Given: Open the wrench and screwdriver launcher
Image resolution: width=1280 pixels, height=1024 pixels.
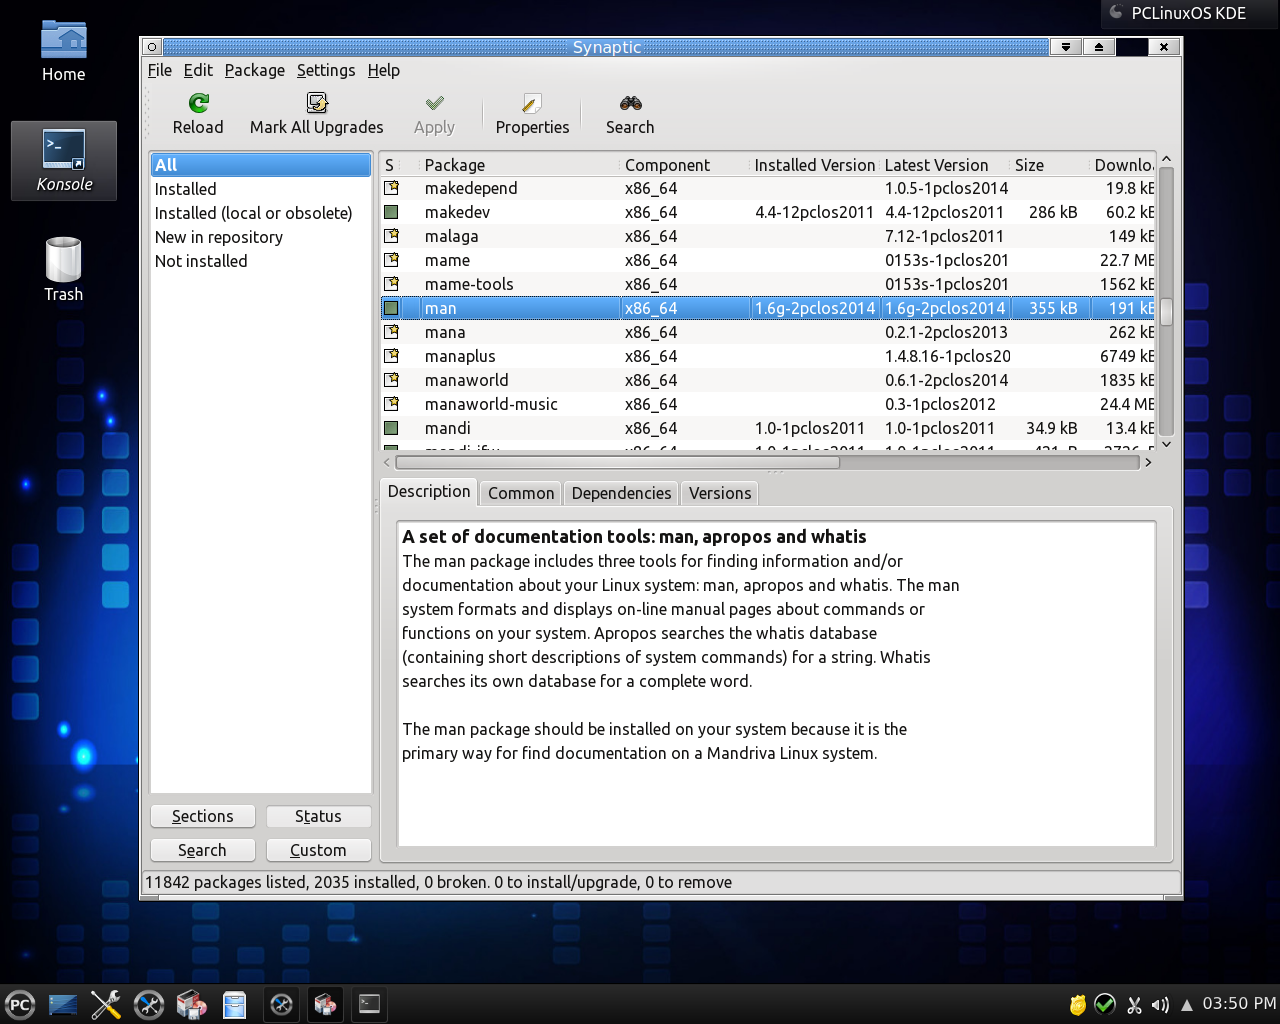Looking at the screenshot, I should point(105,1005).
